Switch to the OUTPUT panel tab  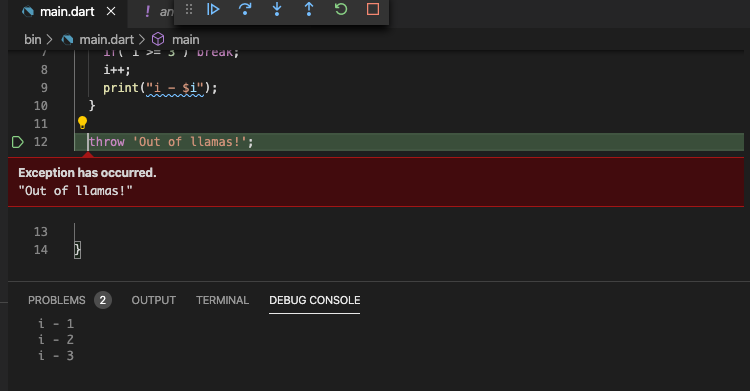154,300
